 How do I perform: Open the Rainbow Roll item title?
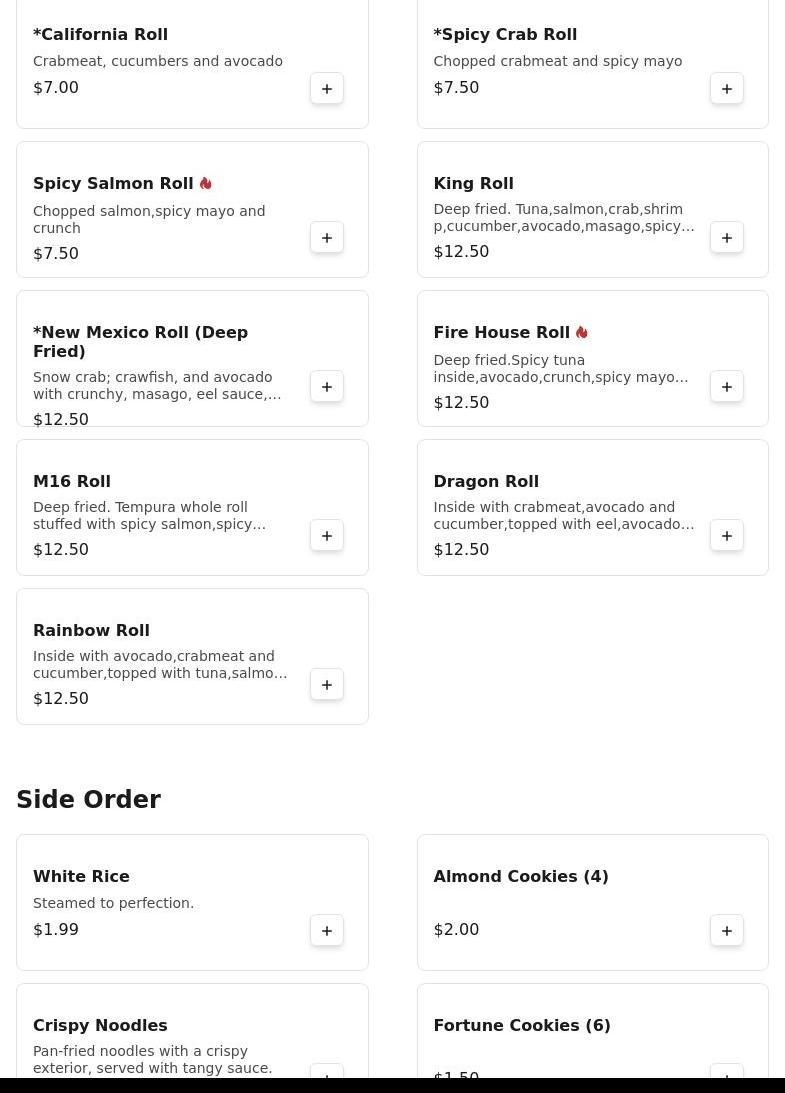[91, 631]
